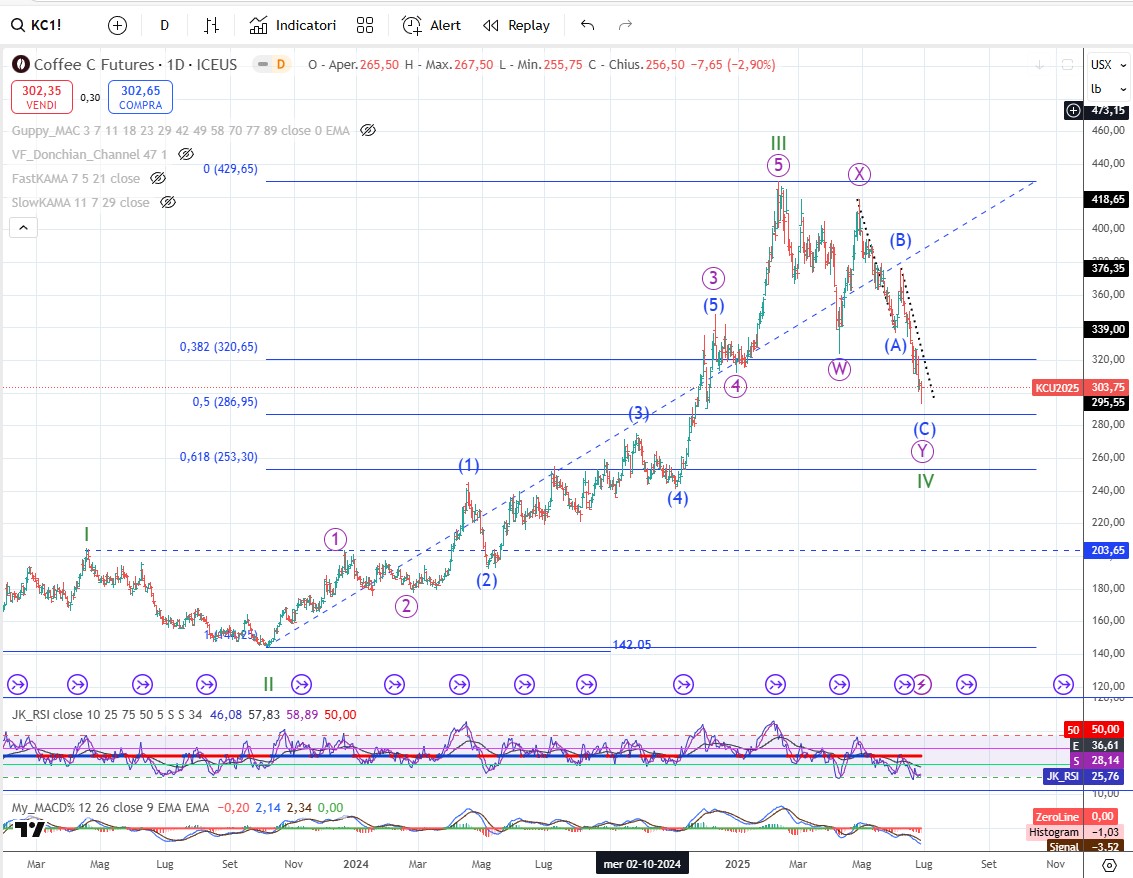1133x878 pixels.
Task: Open the indicator templates grid icon
Action: coord(365,25)
